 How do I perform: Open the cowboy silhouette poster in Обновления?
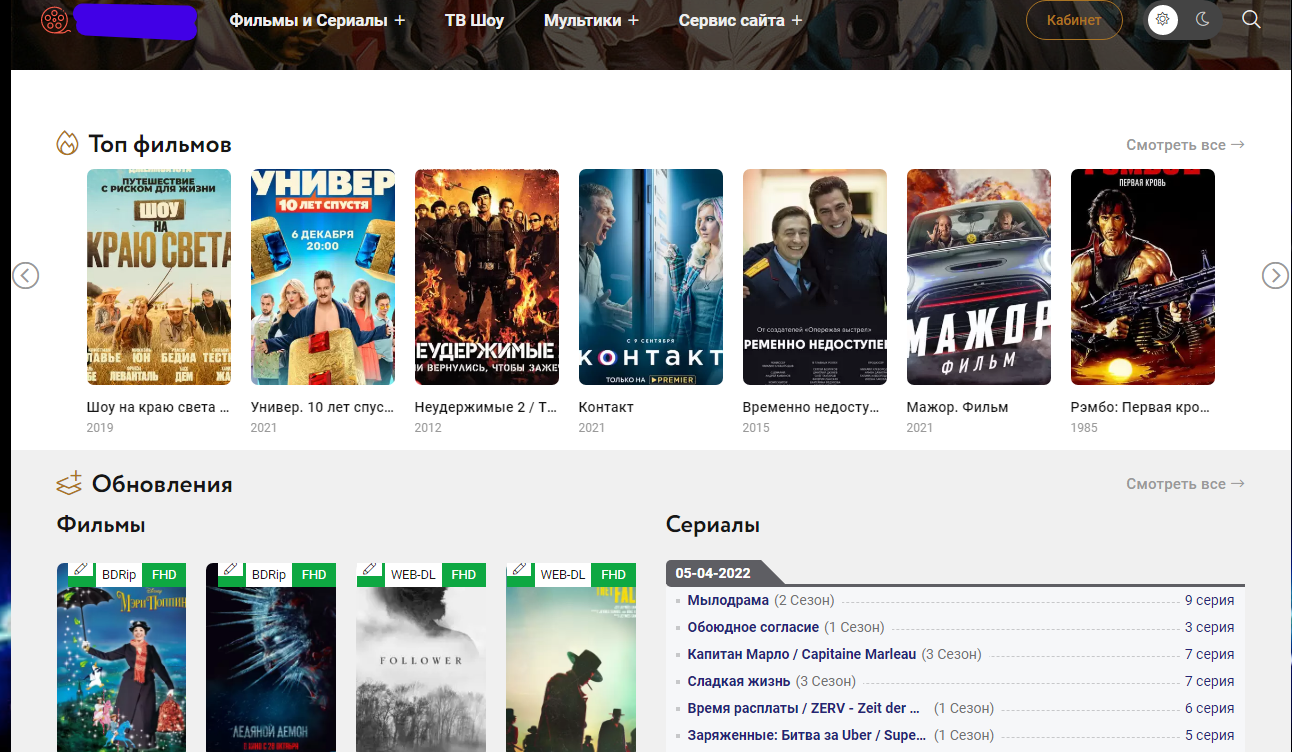coord(571,657)
